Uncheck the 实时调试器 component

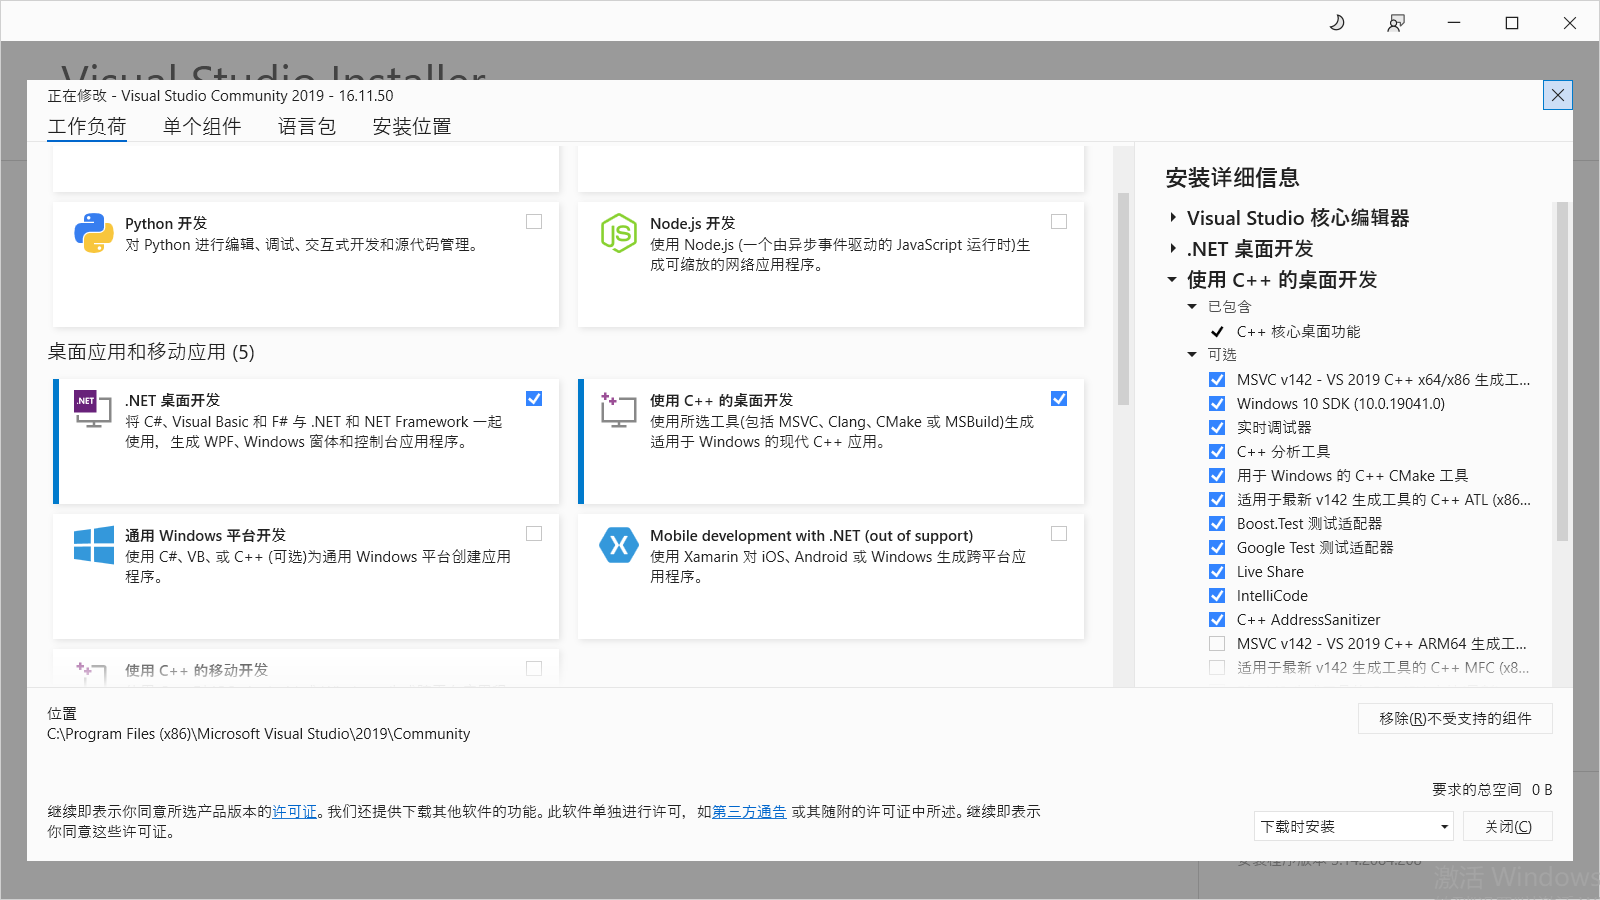[1217, 428]
